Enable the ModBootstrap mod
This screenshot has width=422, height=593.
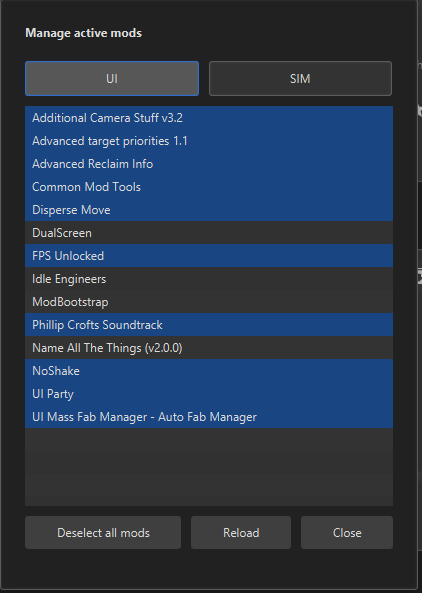point(209,302)
